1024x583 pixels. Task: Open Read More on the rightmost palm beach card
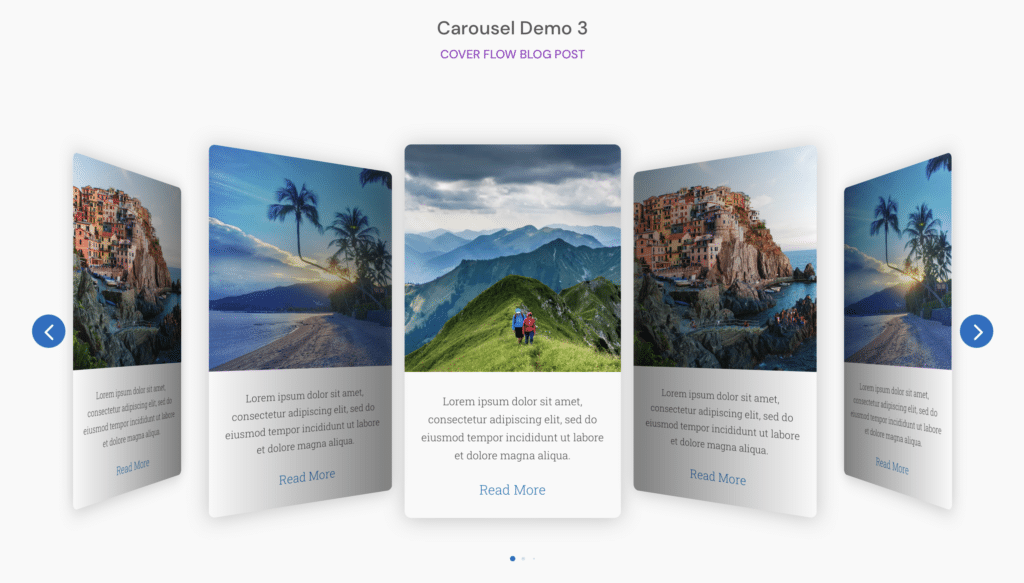pyautogui.click(x=892, y=466)
